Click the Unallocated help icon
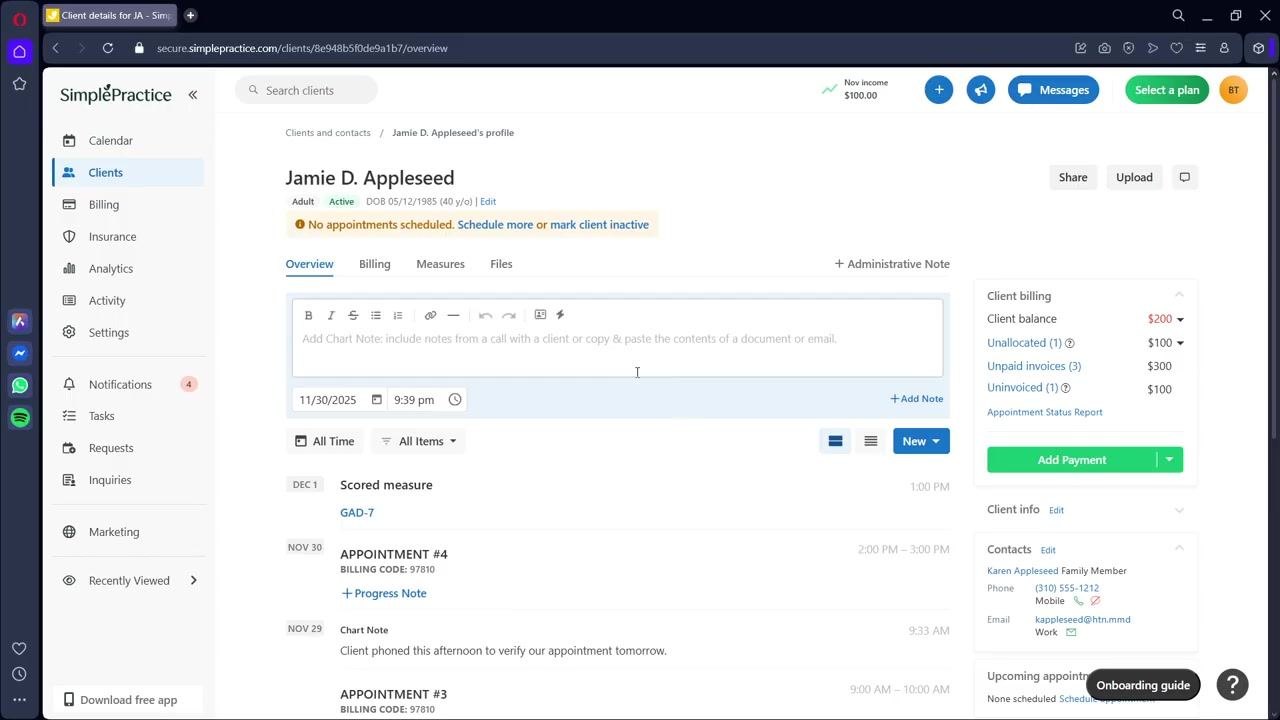Screen dimensions: 1280x720 click(1070, 343)
